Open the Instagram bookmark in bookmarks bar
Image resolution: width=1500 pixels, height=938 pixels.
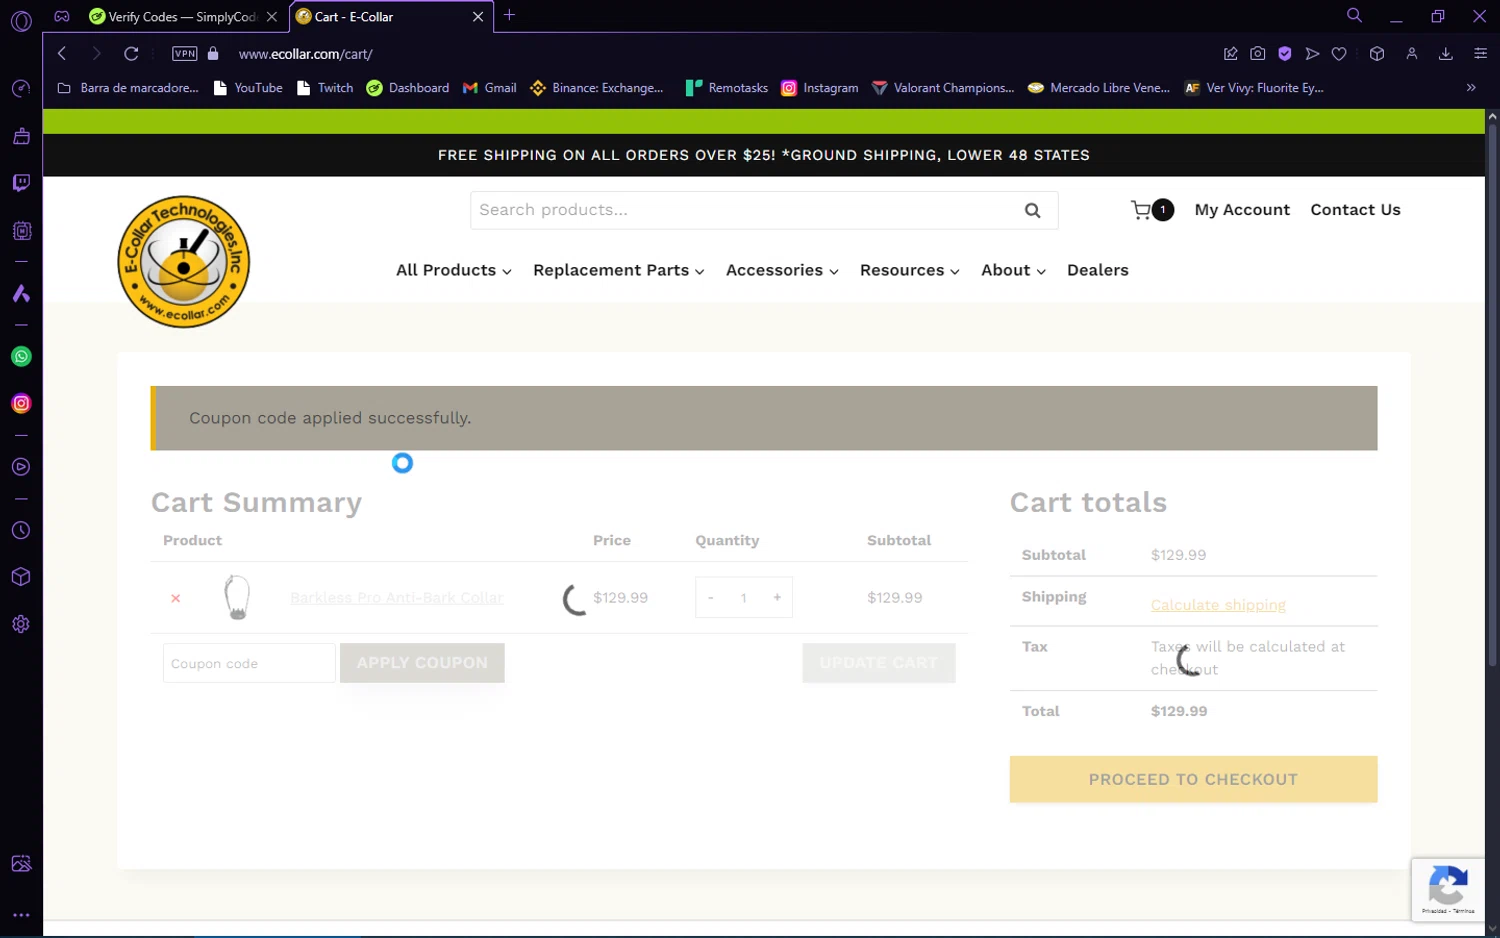point(820,88)
